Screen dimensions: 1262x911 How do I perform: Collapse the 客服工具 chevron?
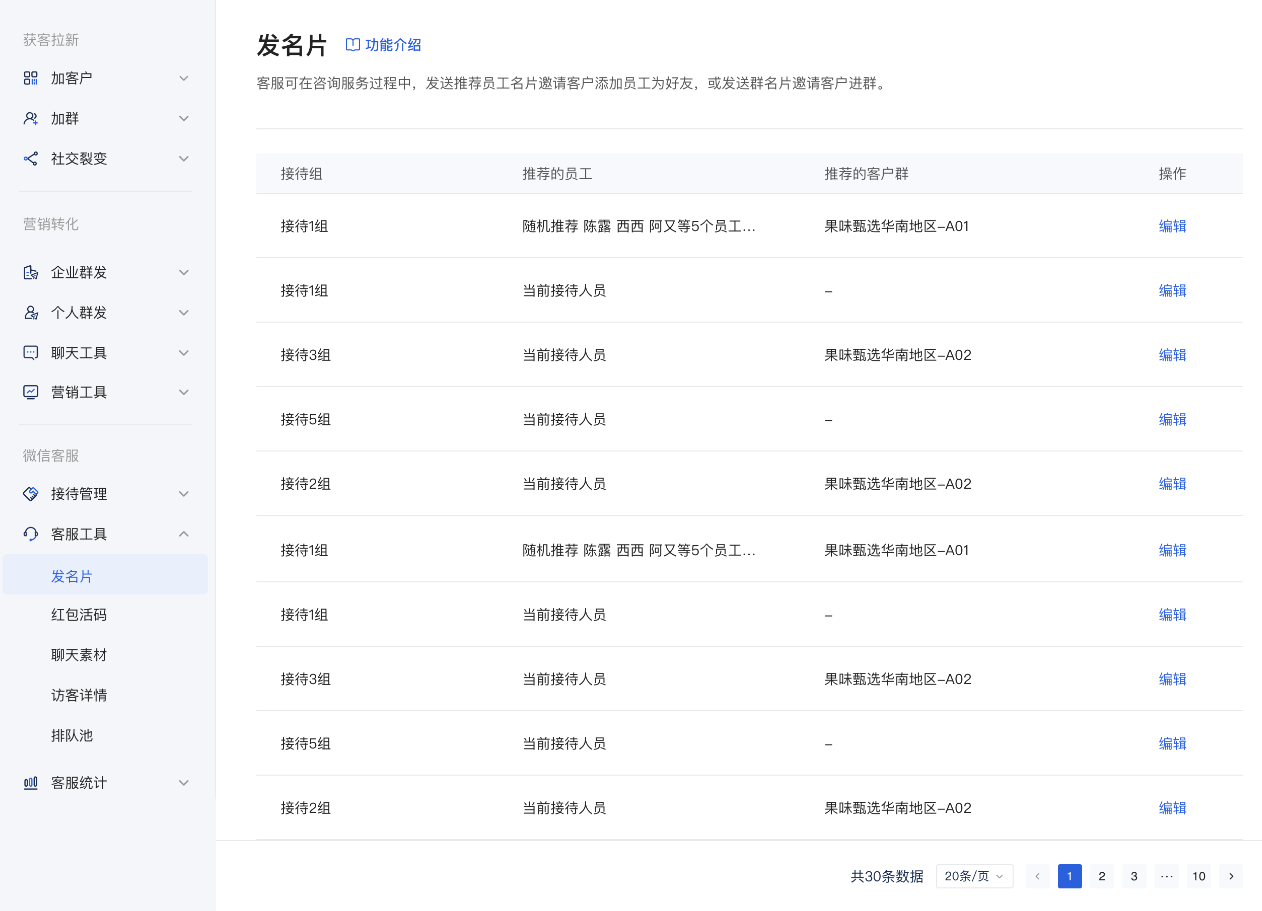pyautogui.click(x=184, y=534)
